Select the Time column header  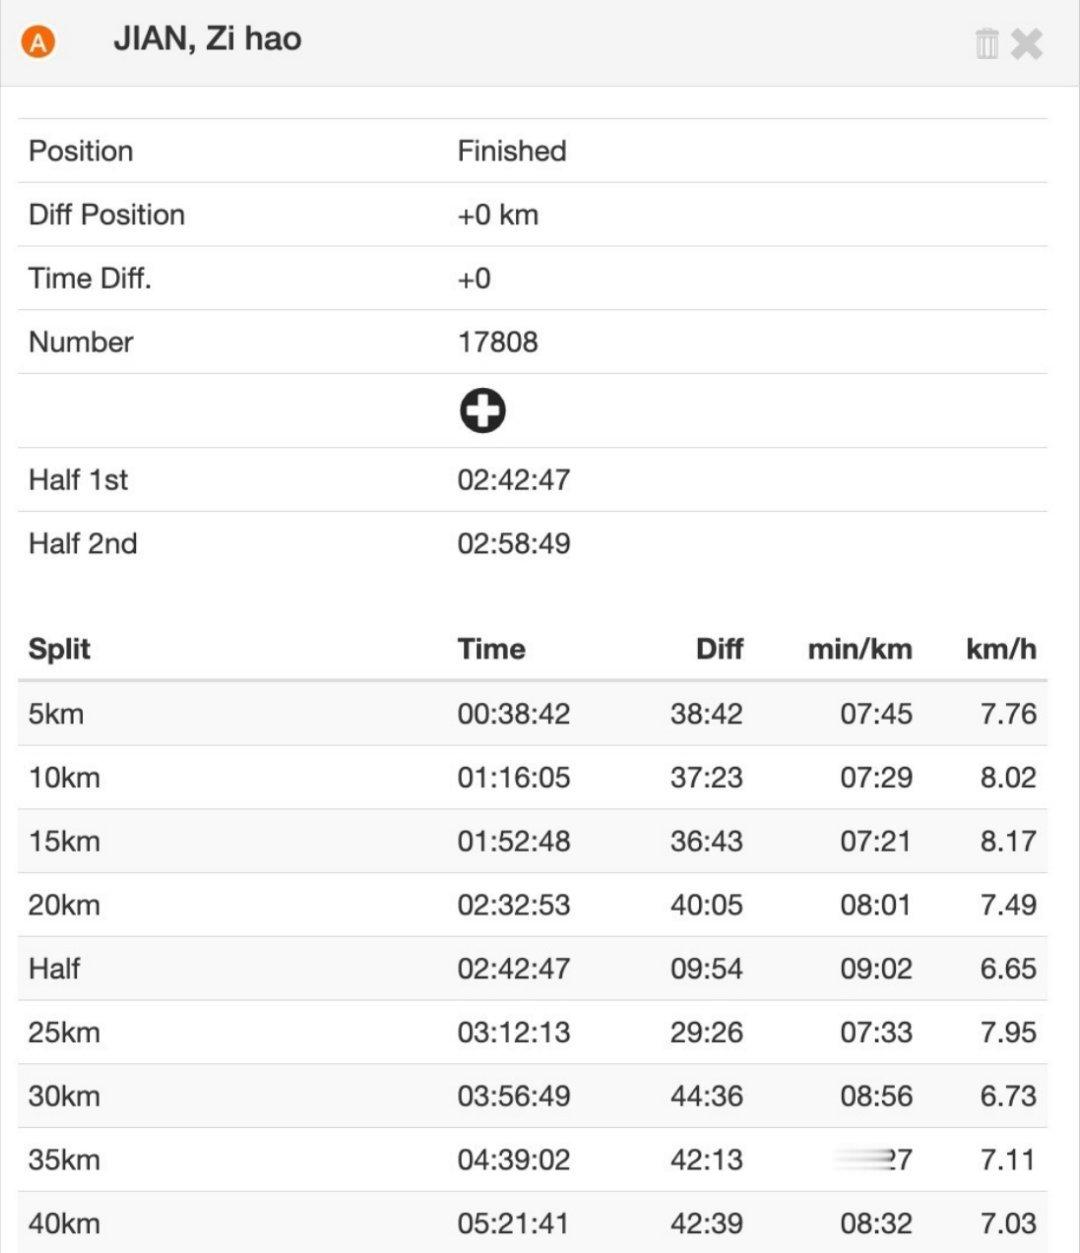(x=491, y=649)
